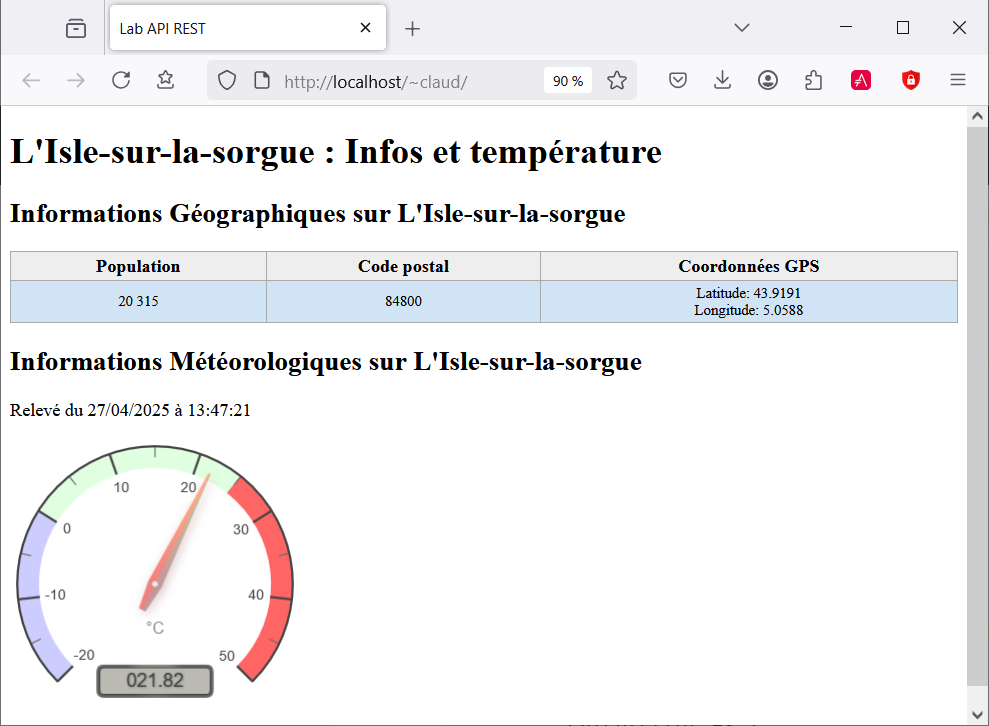Open the tracking protection shield icon
989x726 pixels.
coord(227,81)
